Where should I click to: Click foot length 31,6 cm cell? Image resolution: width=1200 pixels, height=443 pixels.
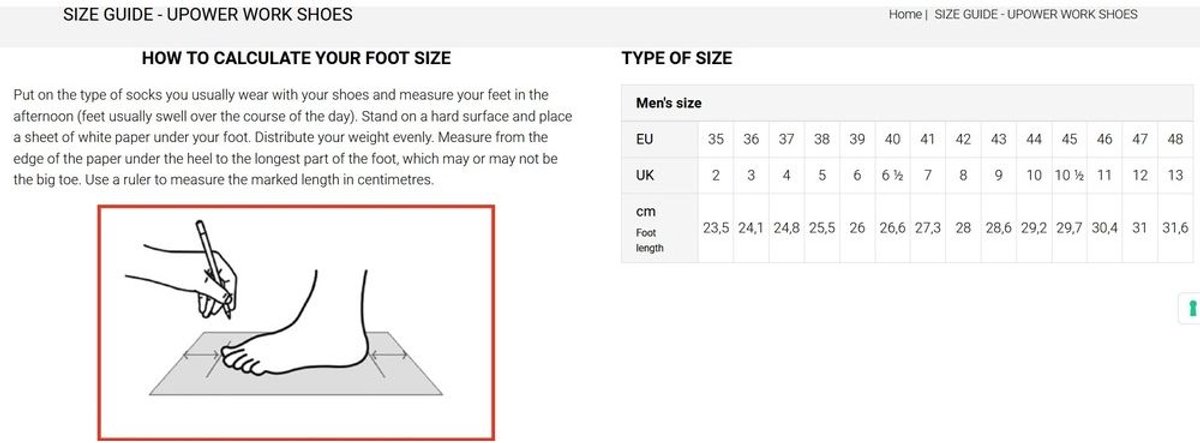tap(1175, 228)
